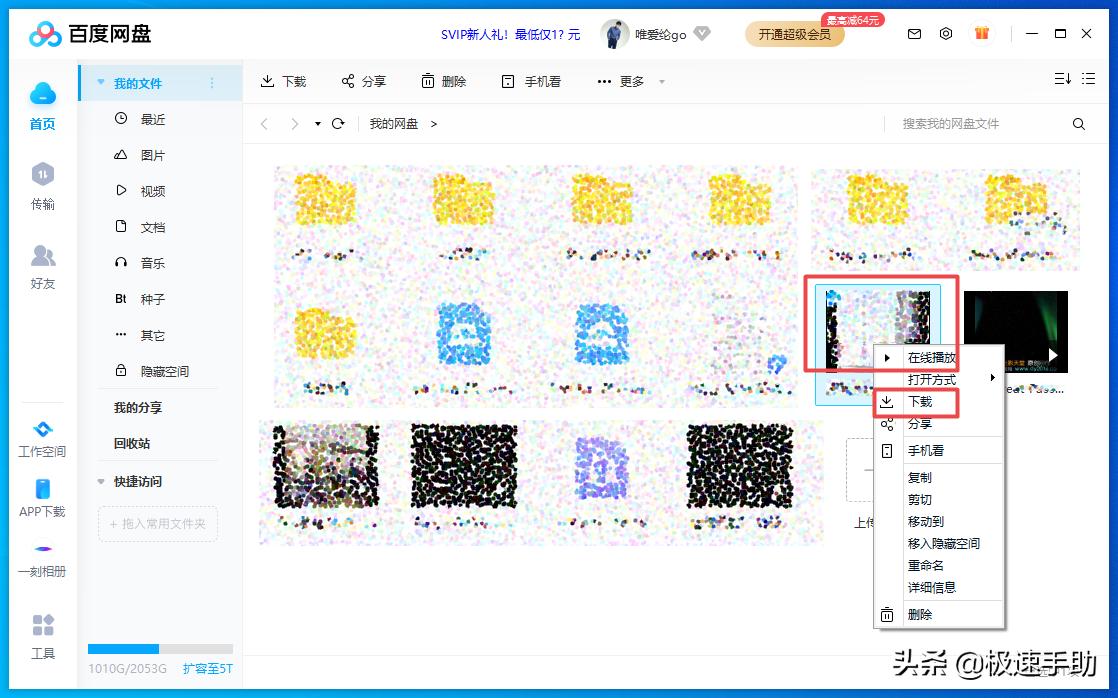This screenshot has width=1118, height=698.
Task: Choose 在线播放 in context menu
Action: [x=939, y=357]
